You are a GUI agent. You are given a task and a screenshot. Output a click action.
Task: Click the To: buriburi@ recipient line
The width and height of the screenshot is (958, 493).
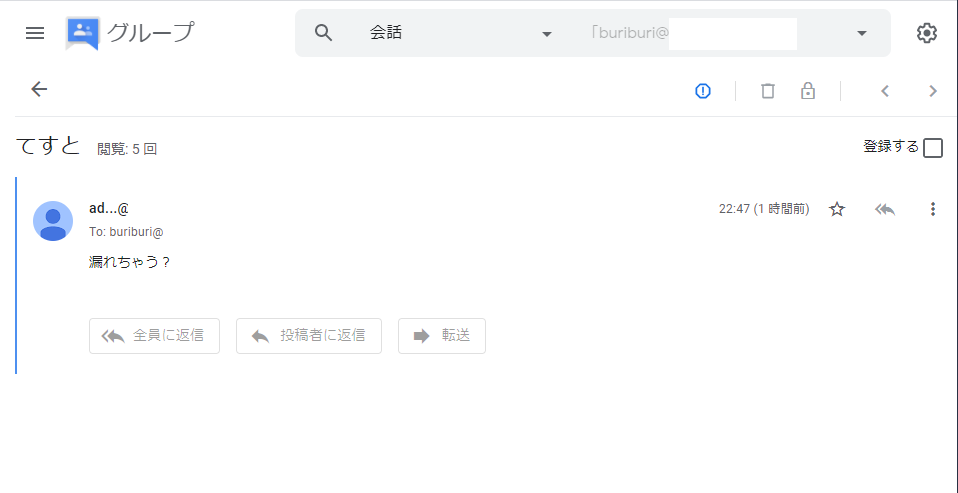[126, 232]
